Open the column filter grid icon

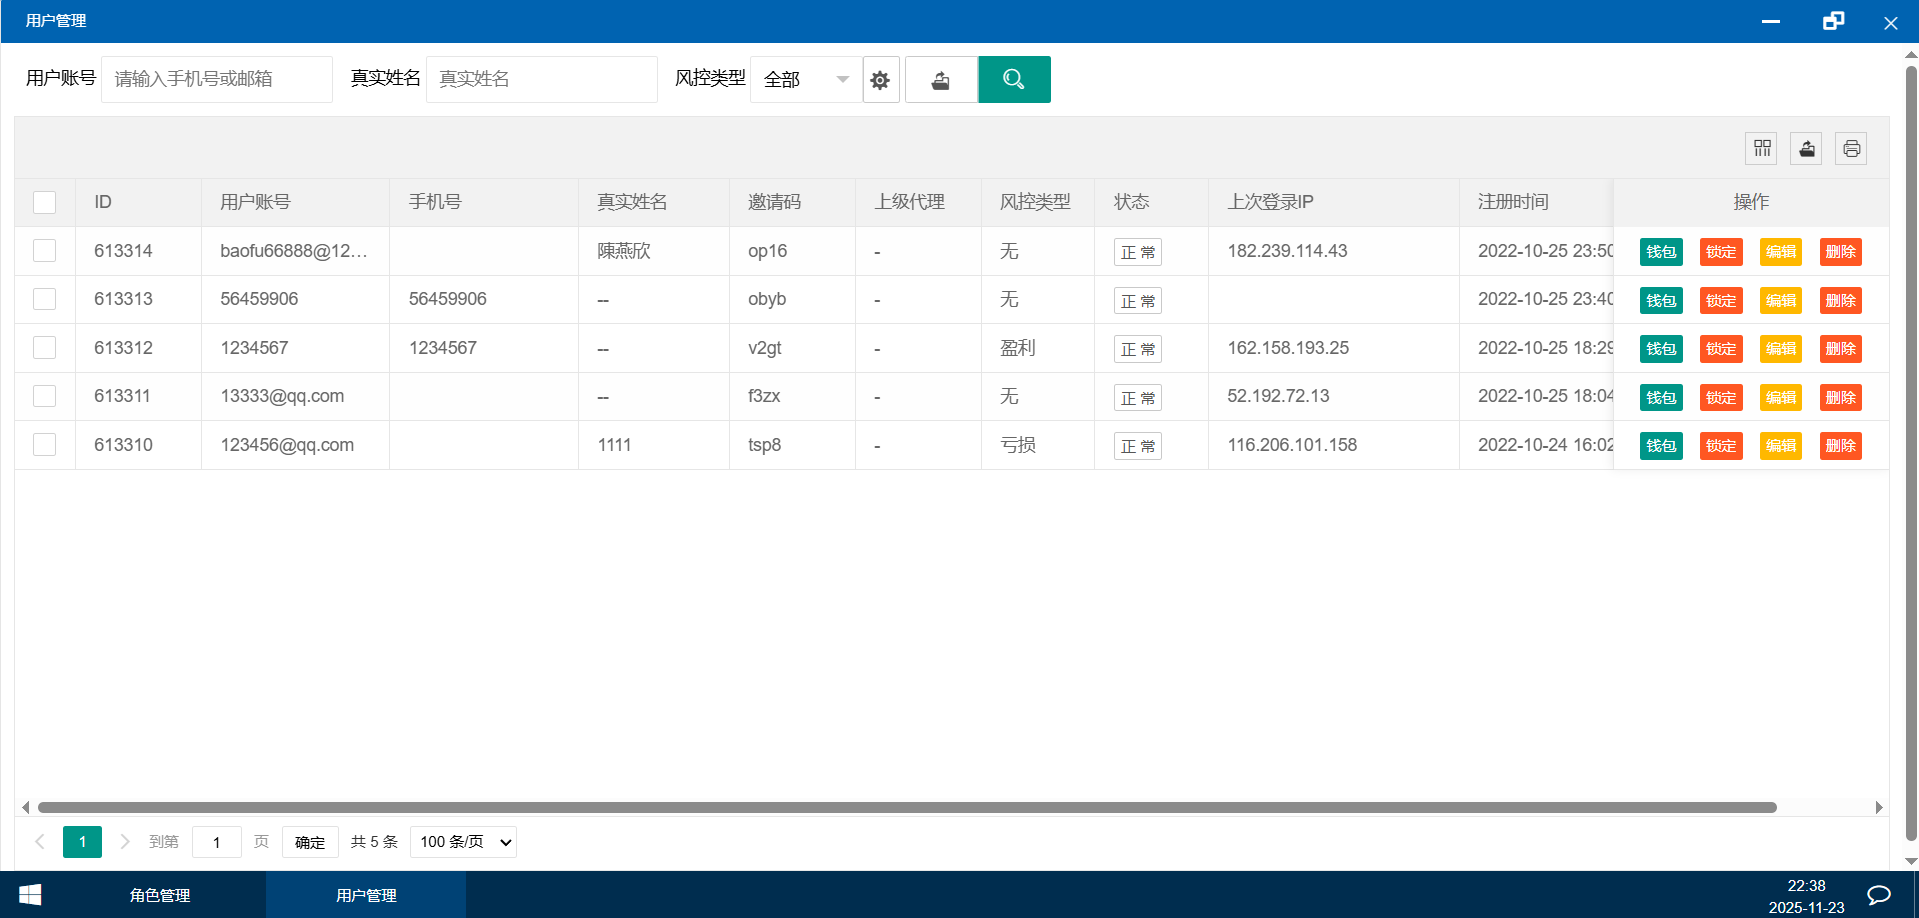click(1761, 149)
